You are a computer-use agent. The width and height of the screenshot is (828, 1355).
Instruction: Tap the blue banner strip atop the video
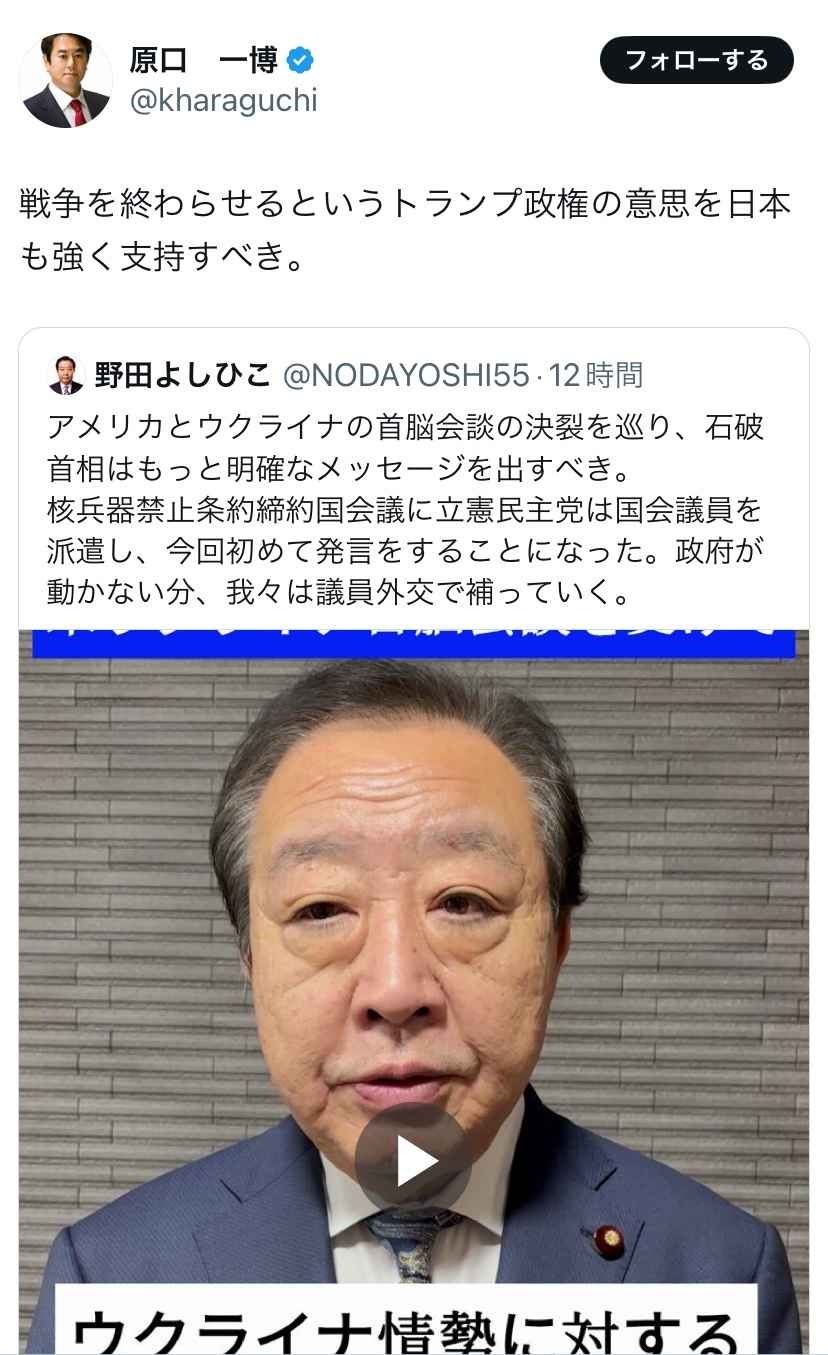point(414,642)
